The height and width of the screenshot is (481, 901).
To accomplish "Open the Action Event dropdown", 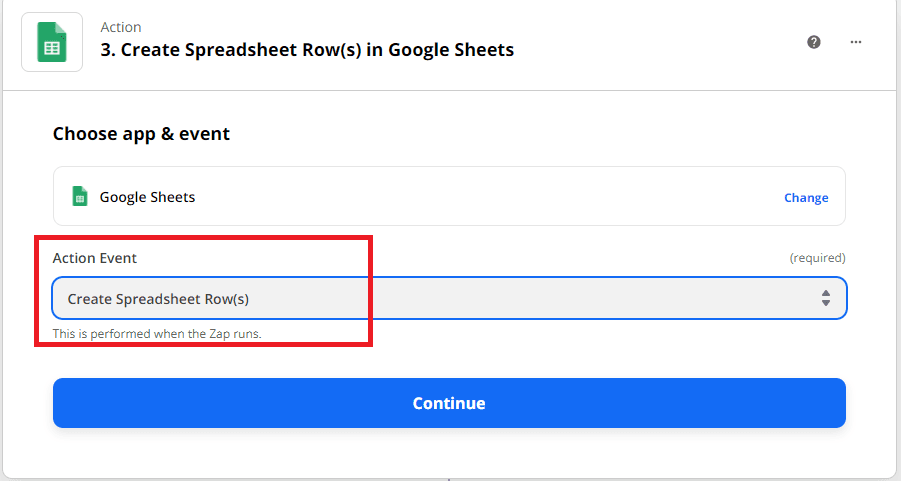I will click(x=449, y=298).
